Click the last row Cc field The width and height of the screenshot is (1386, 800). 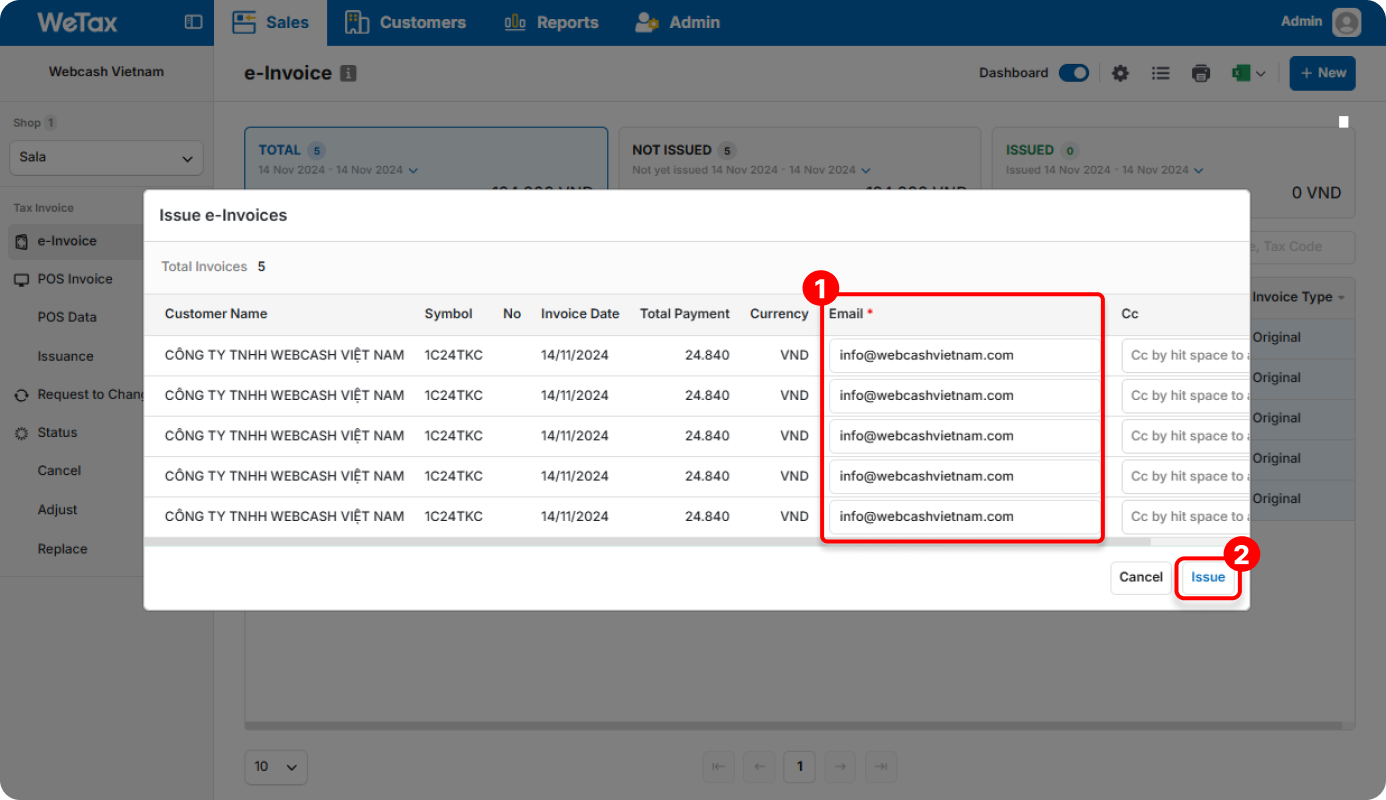(x=1185, y=516)
